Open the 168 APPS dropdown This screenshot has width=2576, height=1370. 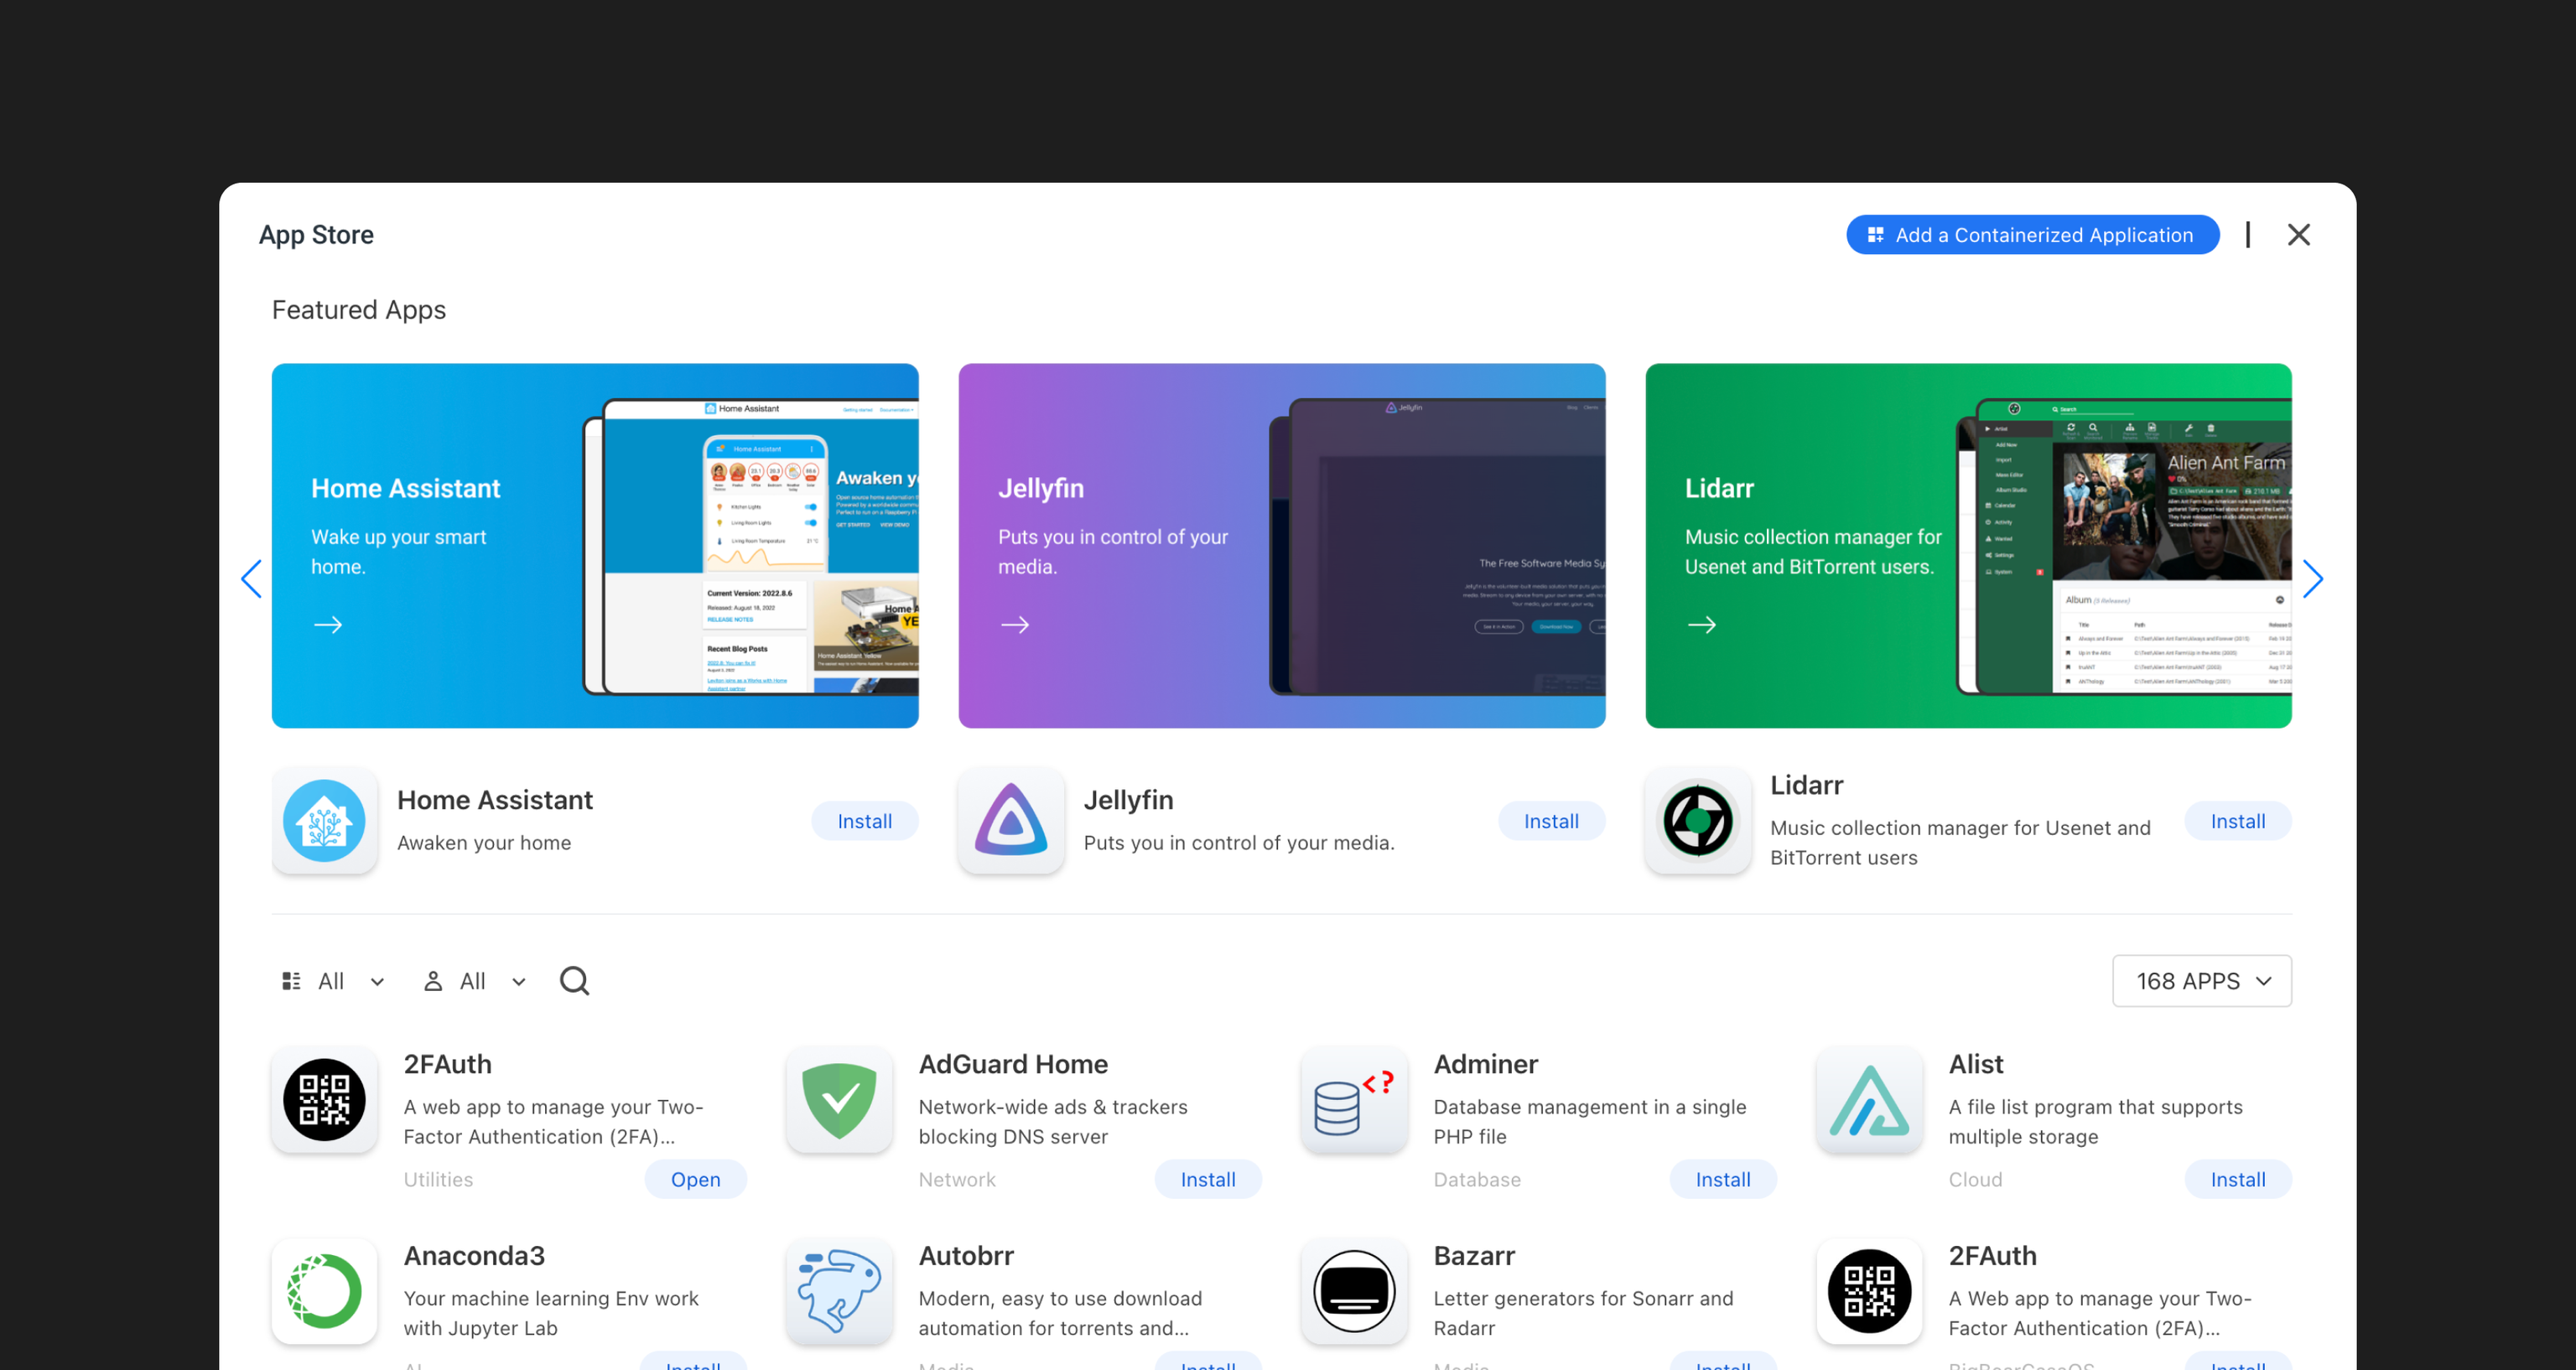point(2201,980)
